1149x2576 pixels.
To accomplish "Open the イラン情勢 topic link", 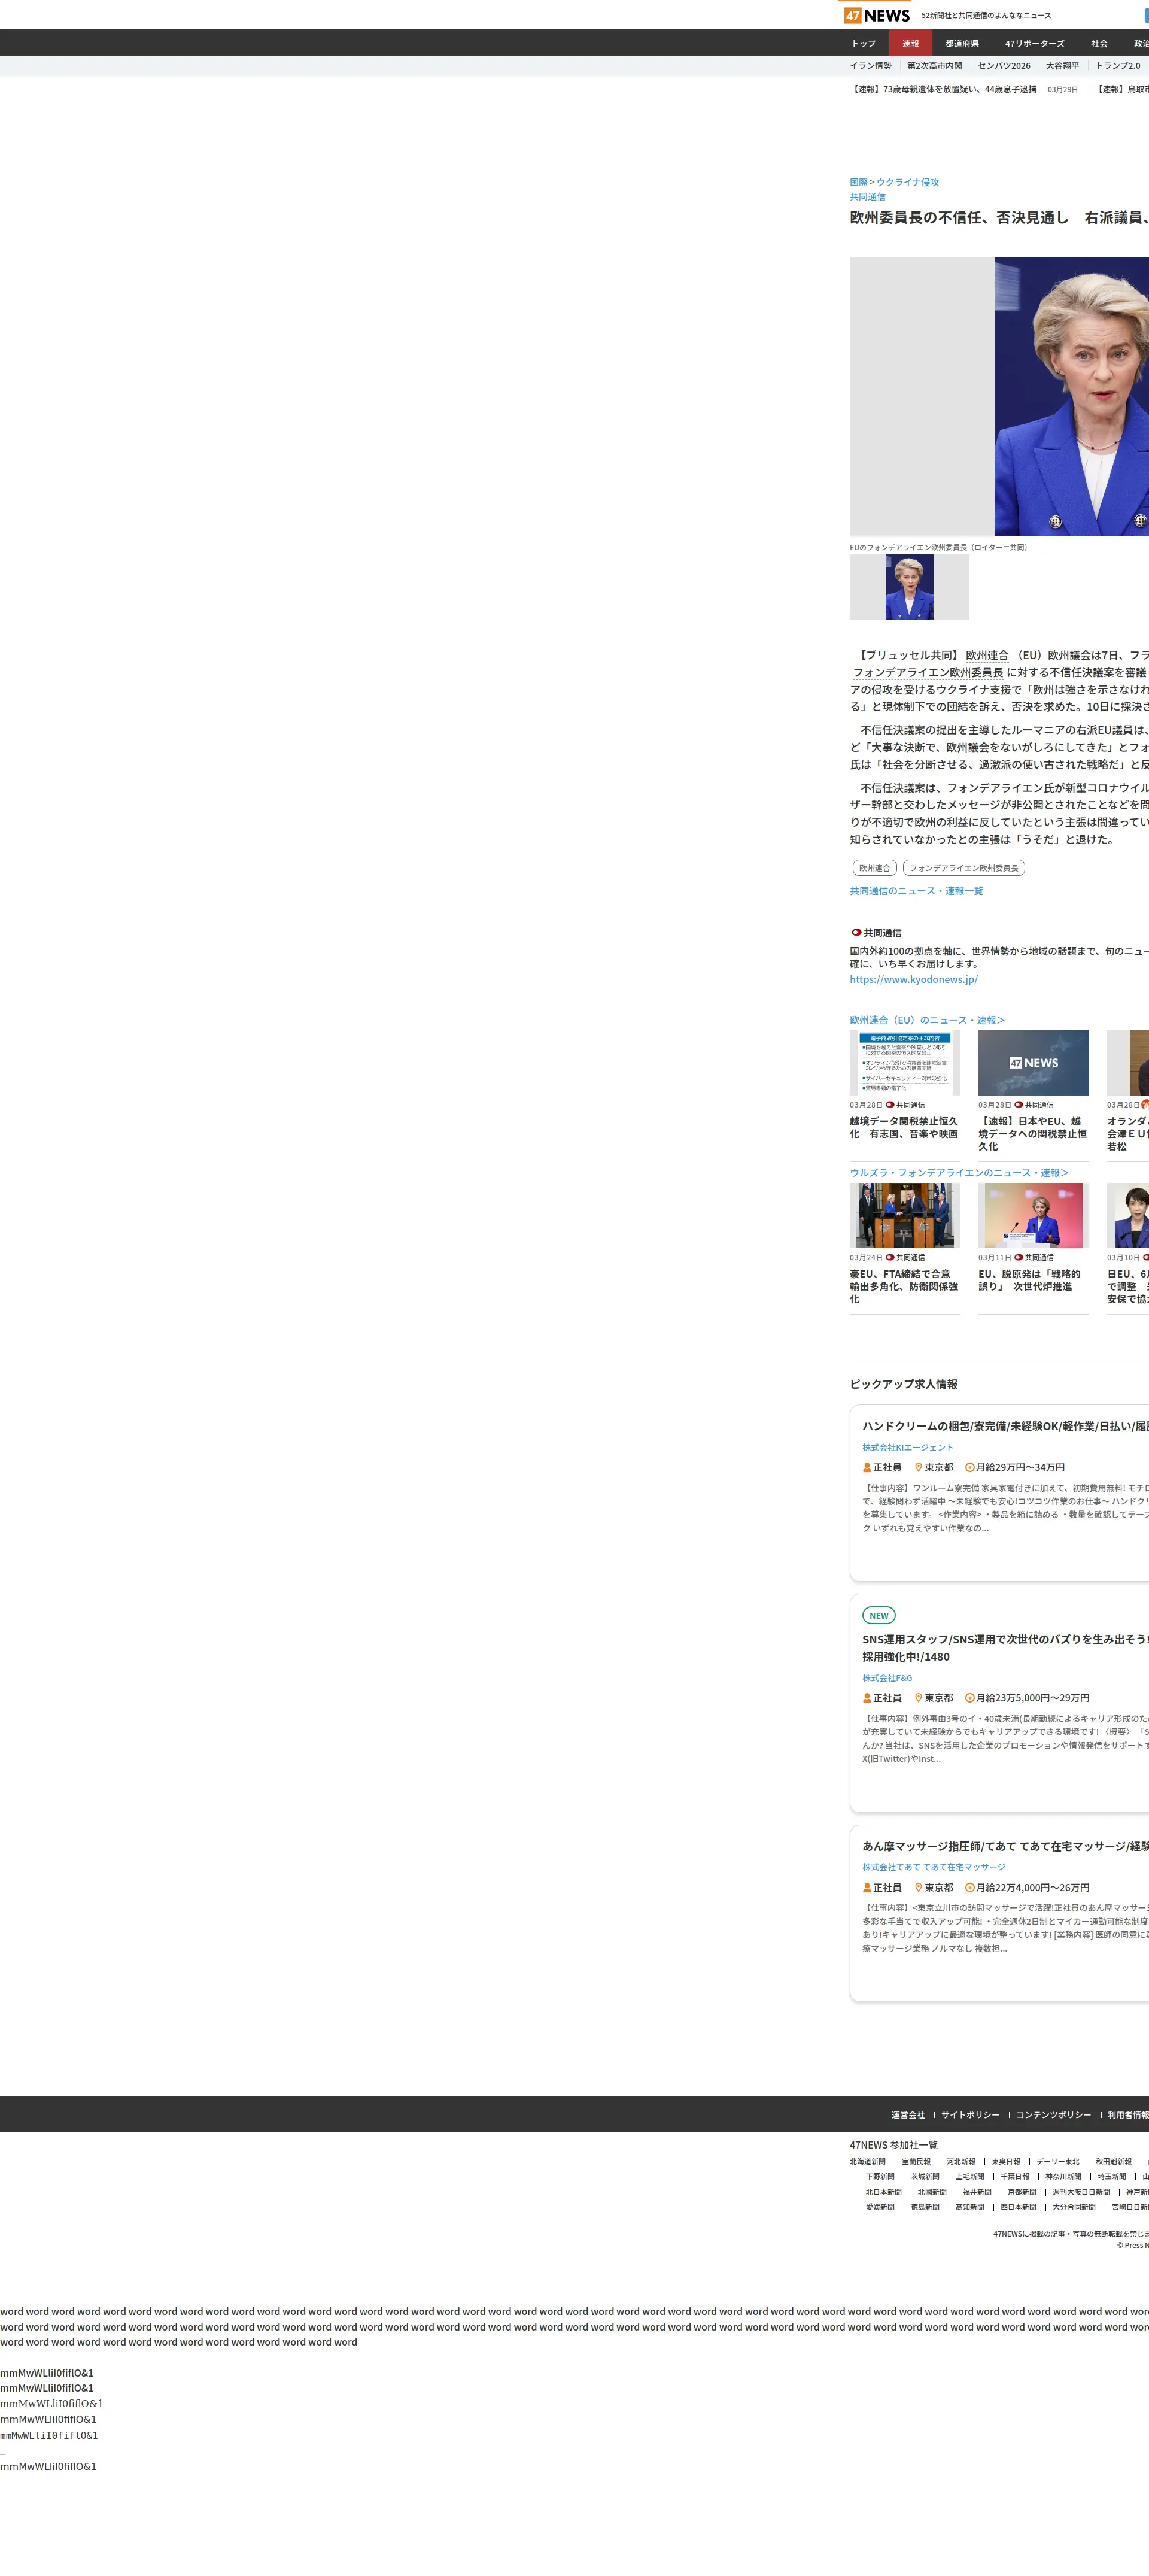I will click(870, 66).
